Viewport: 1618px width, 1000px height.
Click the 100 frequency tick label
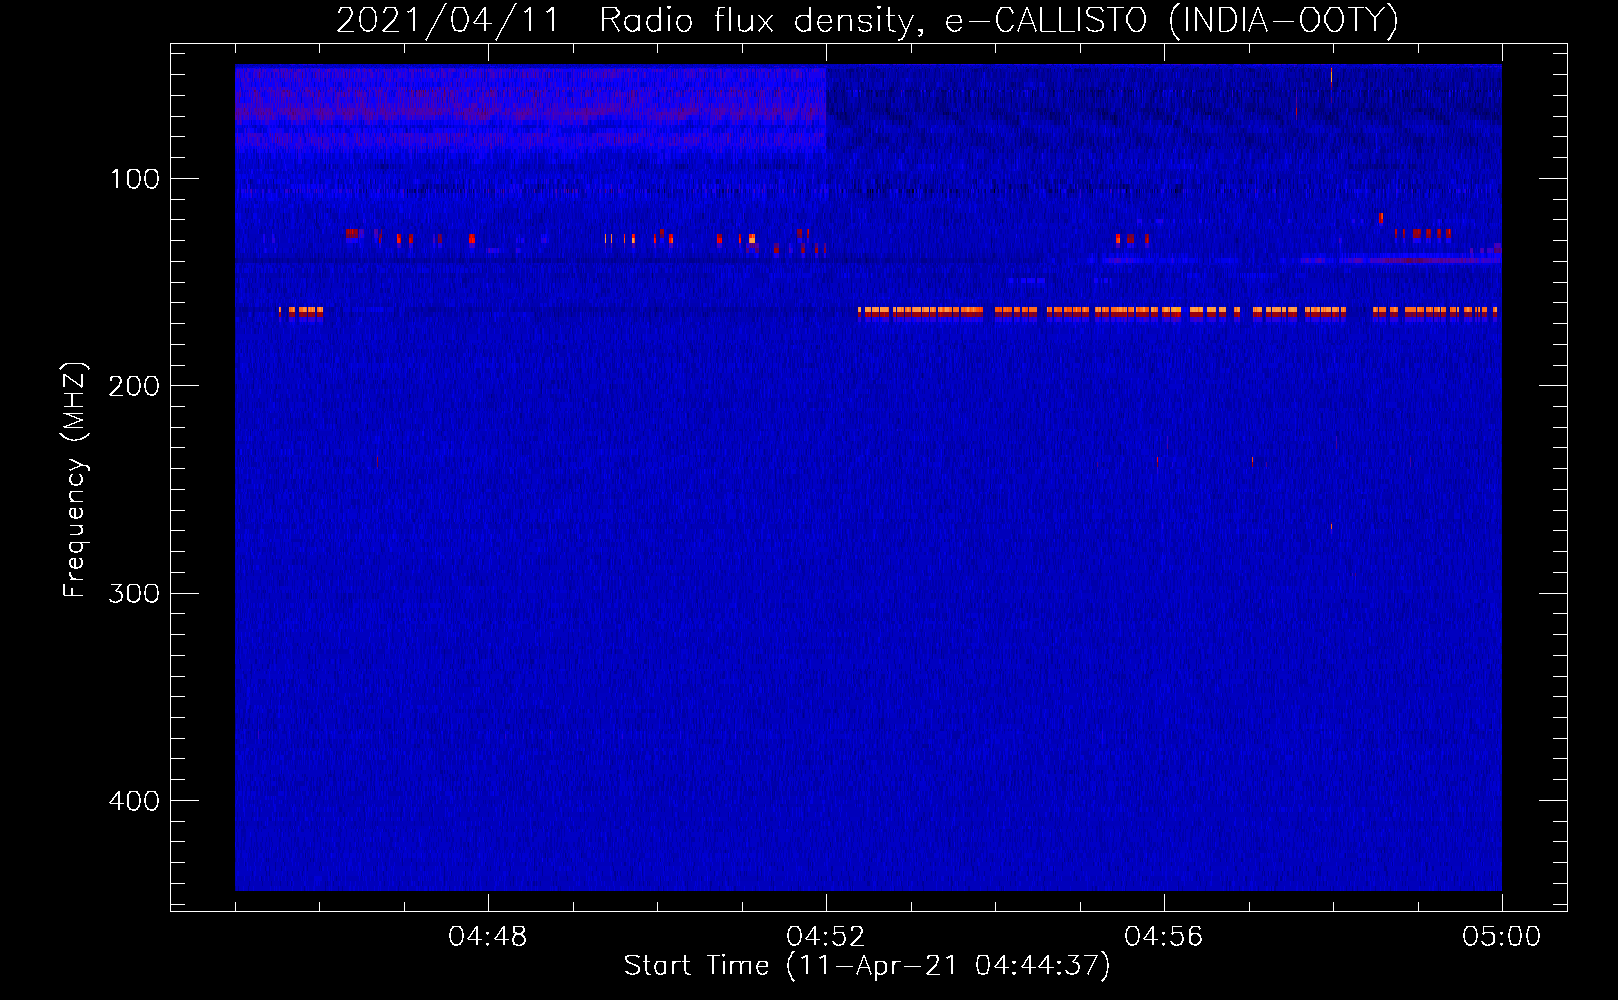[x=135, y=179]
